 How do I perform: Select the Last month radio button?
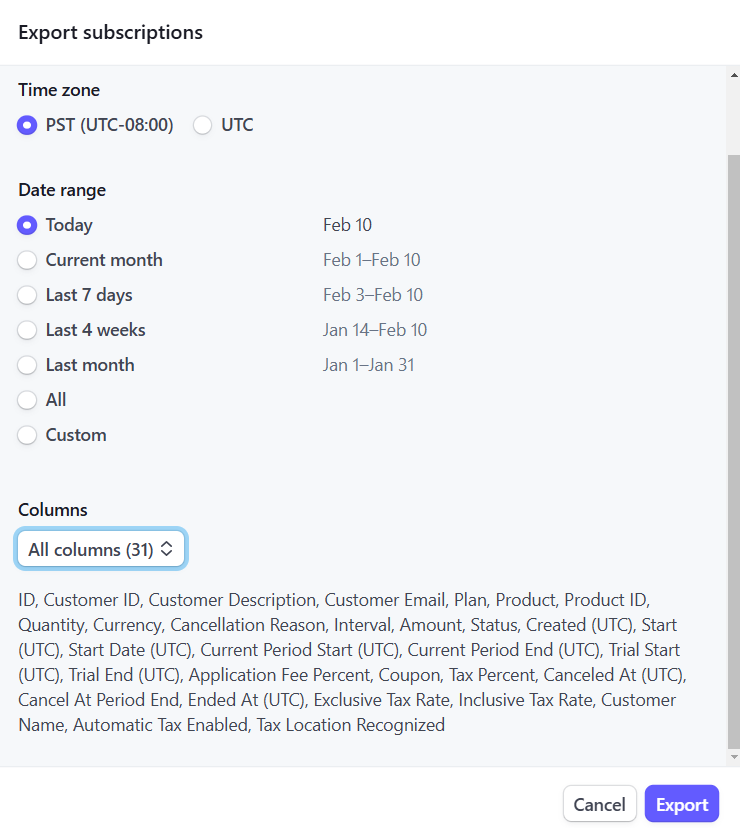(x=27, y=365)
